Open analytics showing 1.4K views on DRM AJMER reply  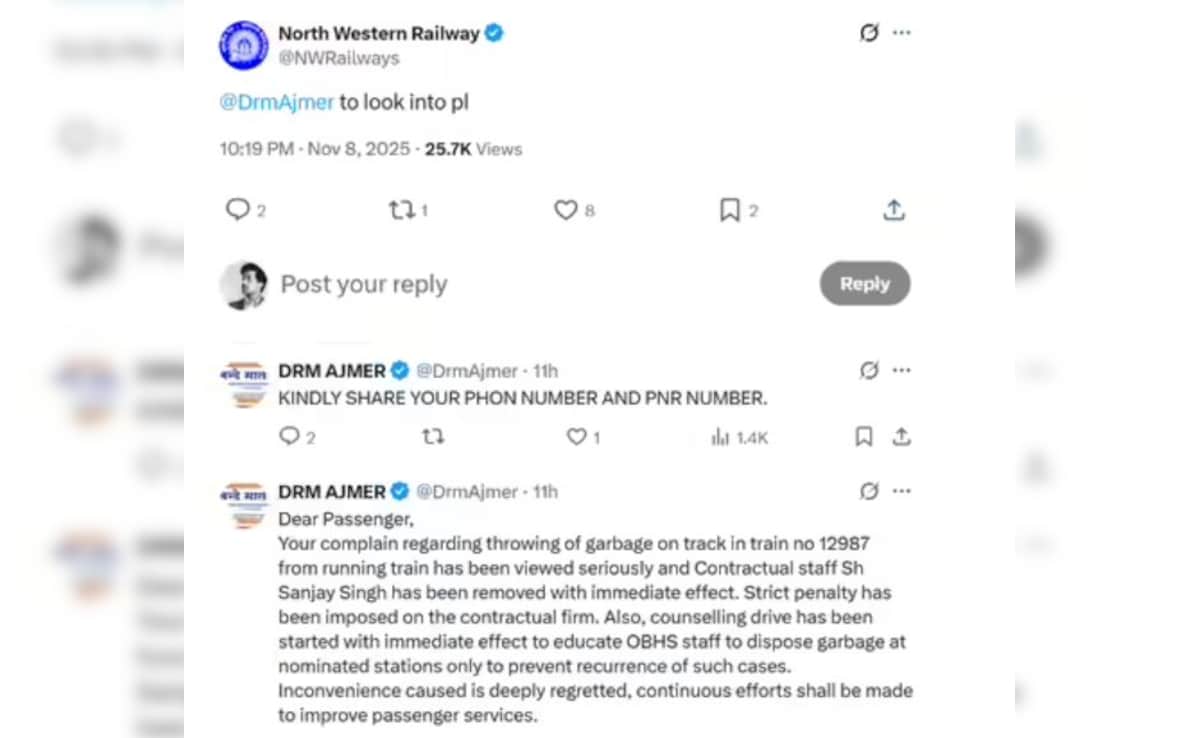(x=737, y=437)
